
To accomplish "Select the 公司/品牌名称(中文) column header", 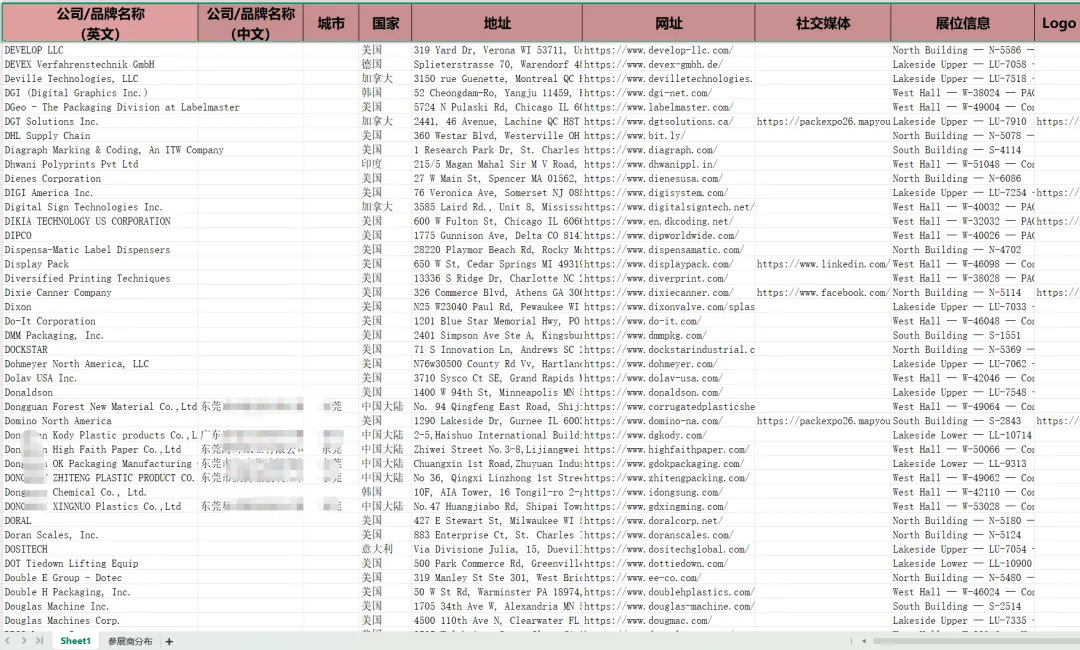I will (251, 23).
